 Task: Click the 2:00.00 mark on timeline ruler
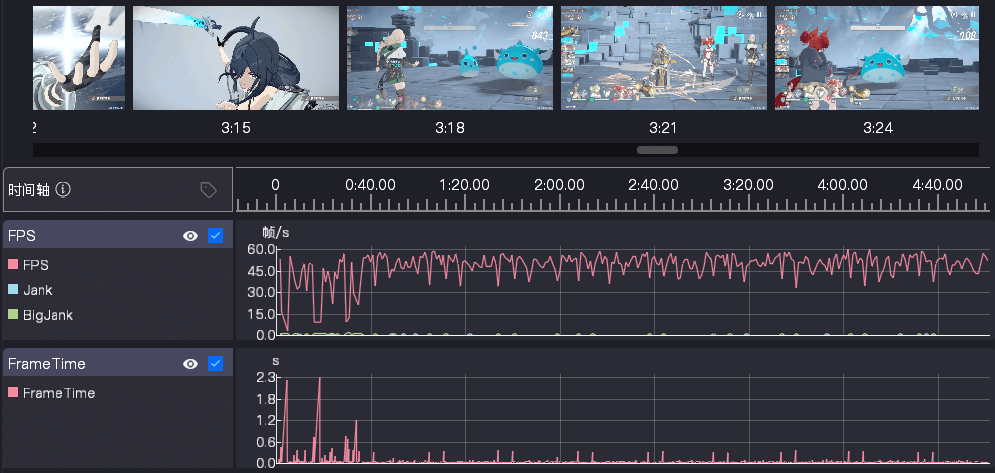point(559,186)
